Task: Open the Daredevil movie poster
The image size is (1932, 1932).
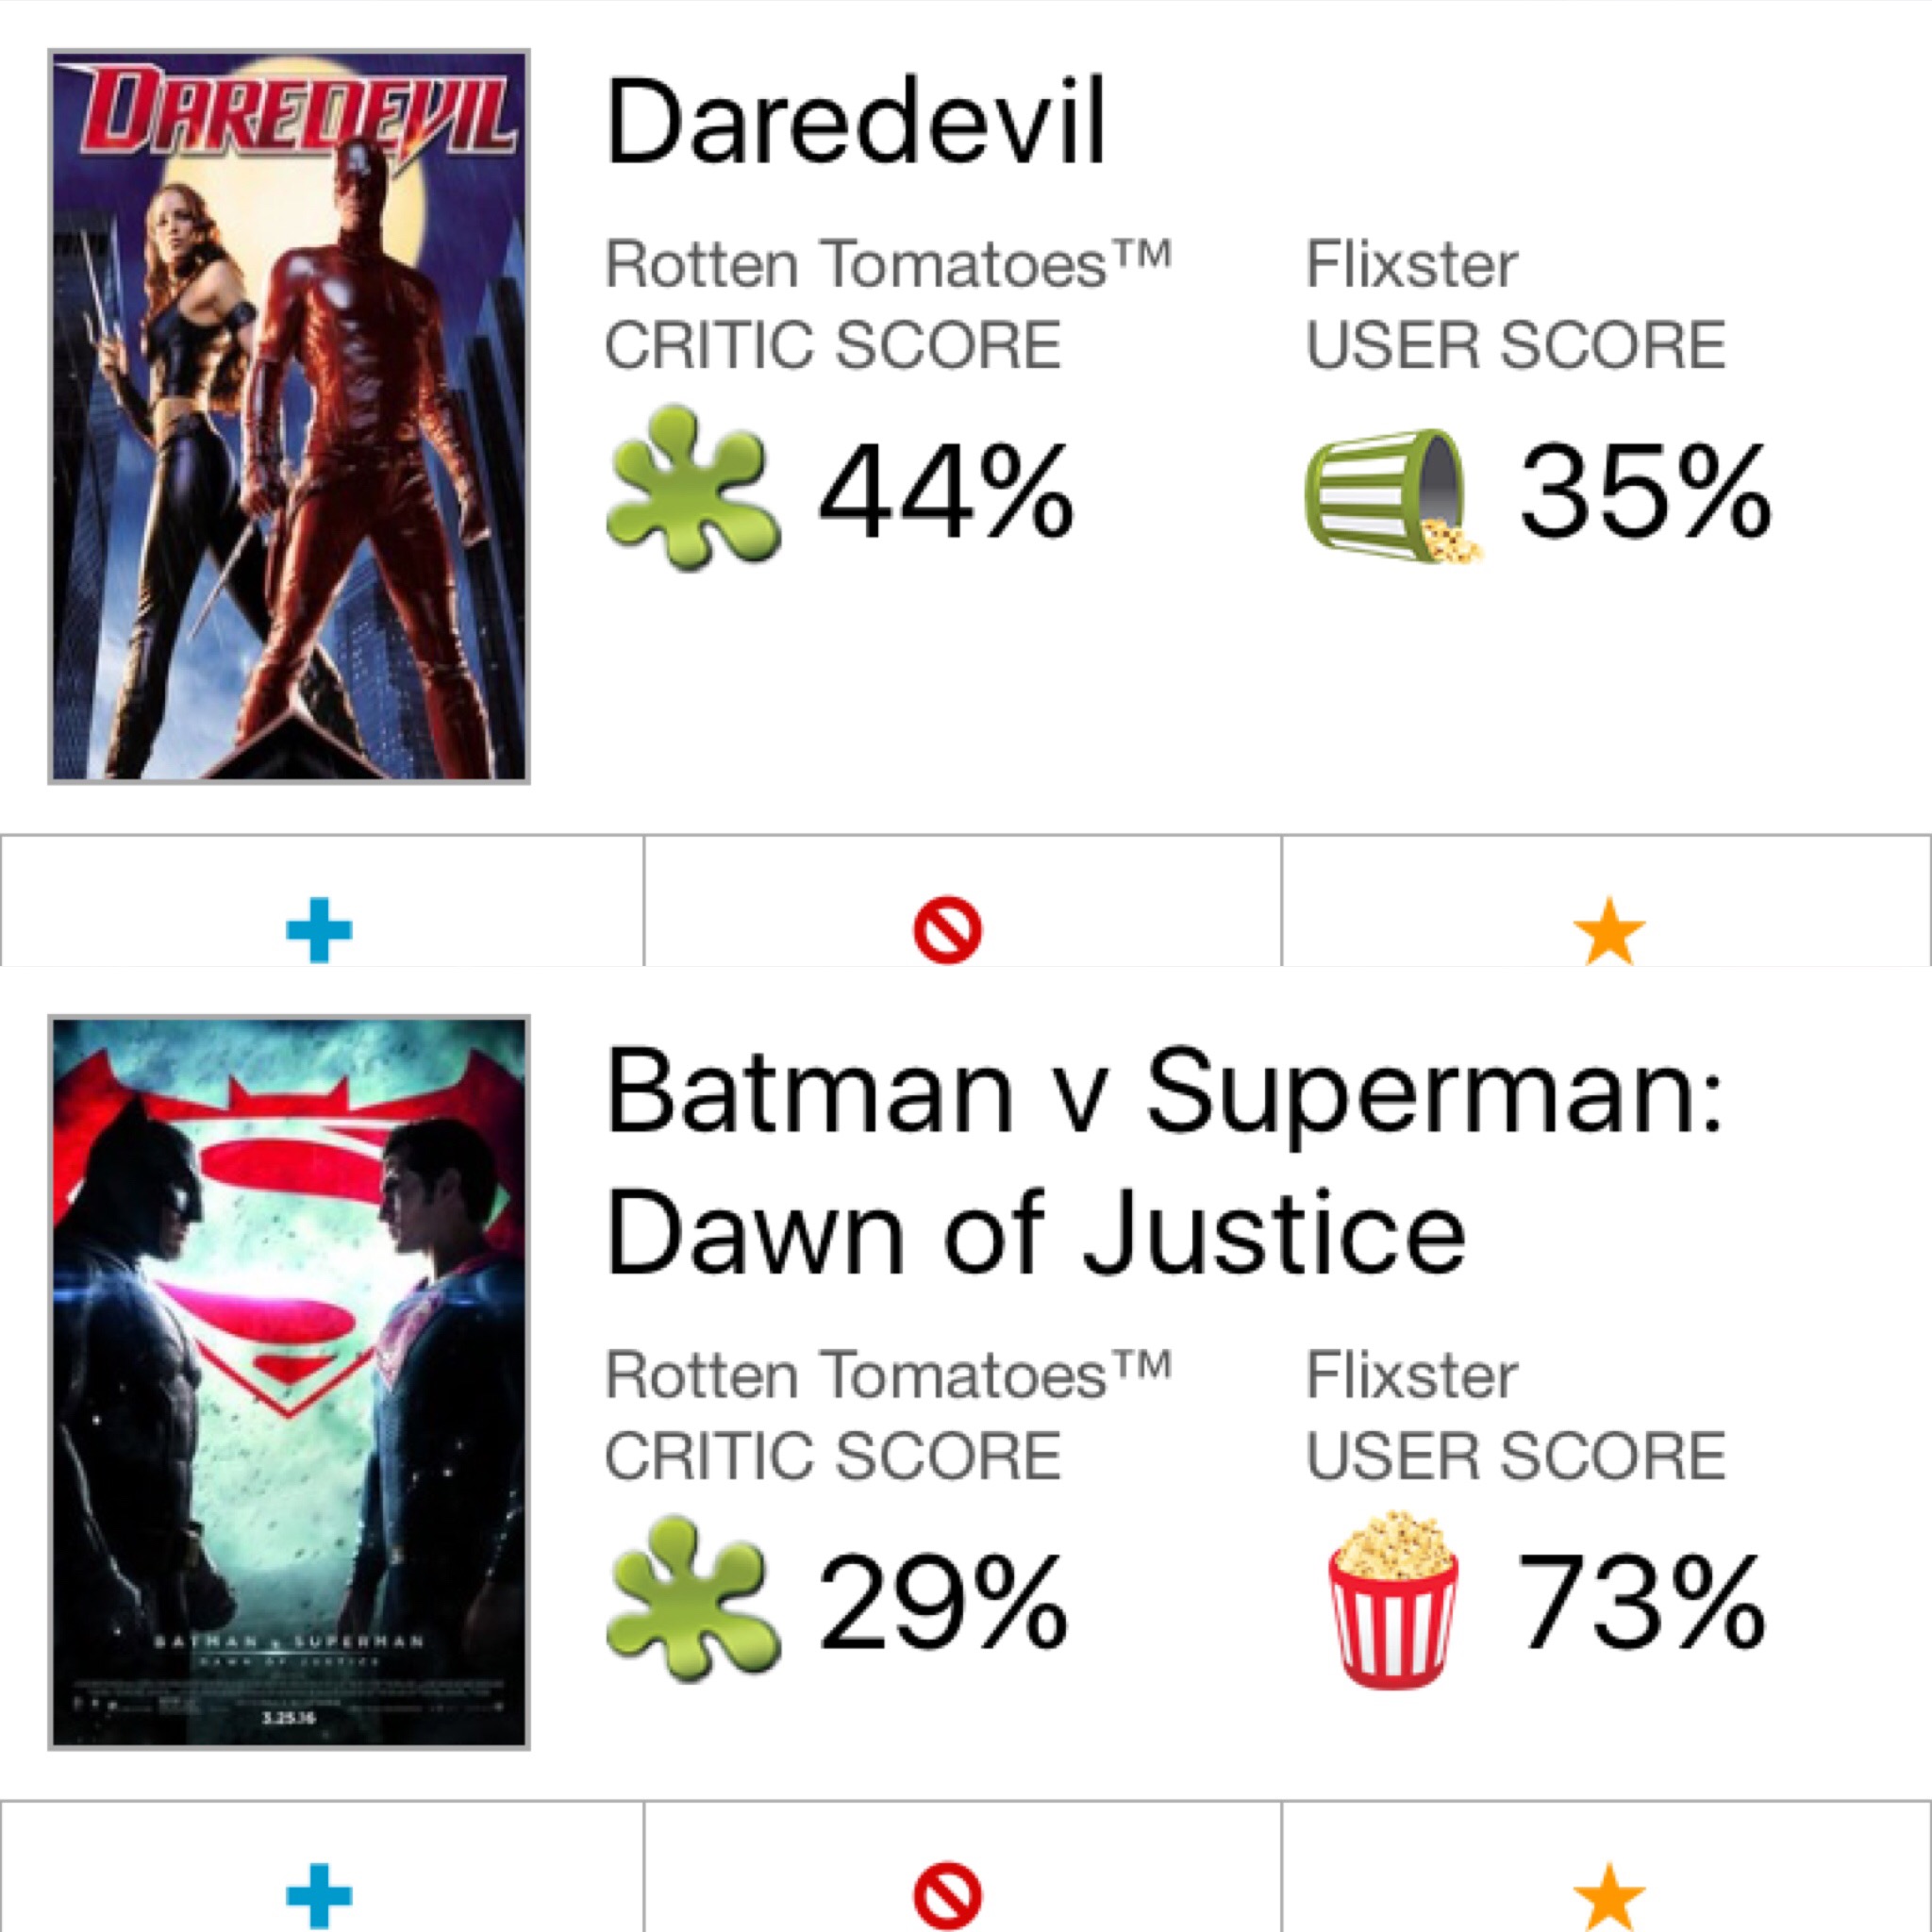Action: [x=289, y=415]
